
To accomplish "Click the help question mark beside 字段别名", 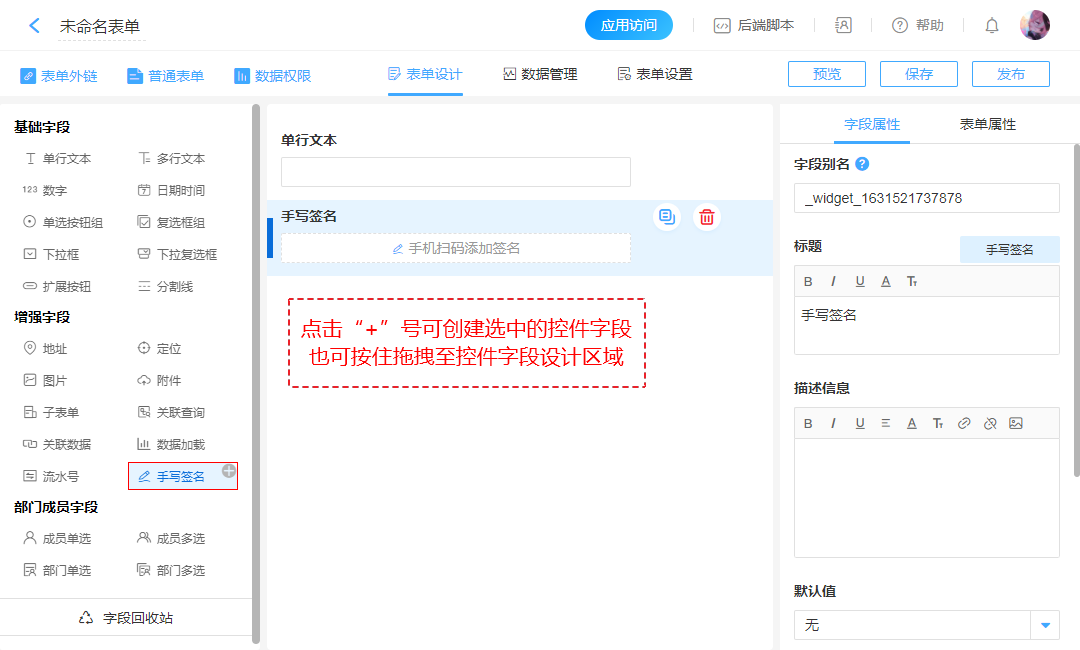I will click(x=862, y=164).
